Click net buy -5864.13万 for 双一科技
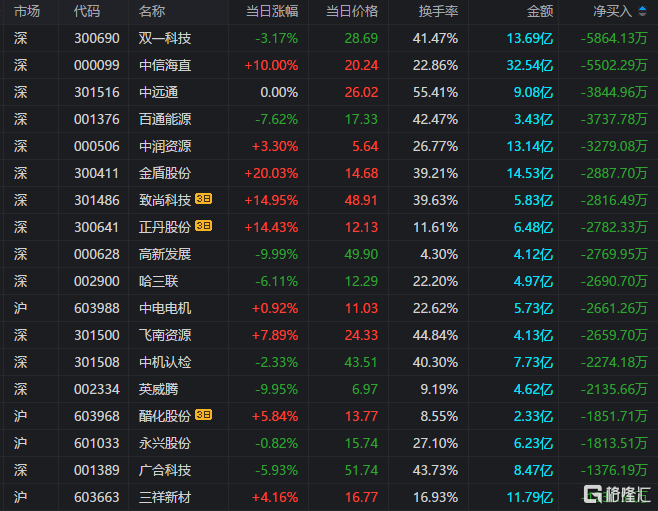Image resolution: width=658 pixels, height=511 pixels. (x=614, y=39)
